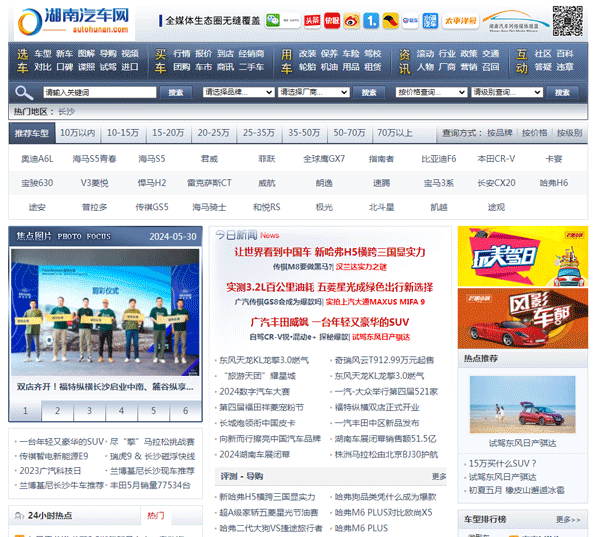This screenshot has width=600, height=537.
Task: Select the 10-15万 price tab
Action: 123,133
